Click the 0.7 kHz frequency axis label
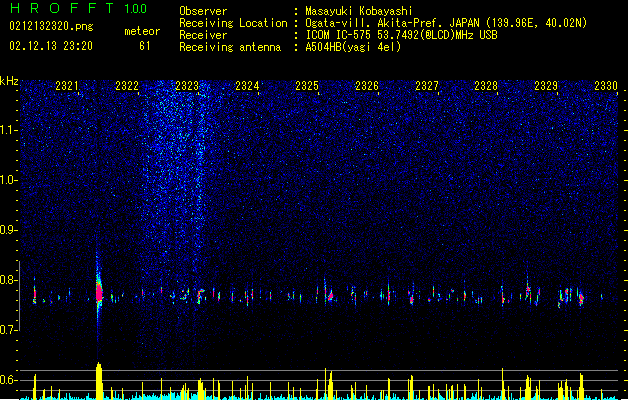Screen dimensions: 629x400 [9, 330]
